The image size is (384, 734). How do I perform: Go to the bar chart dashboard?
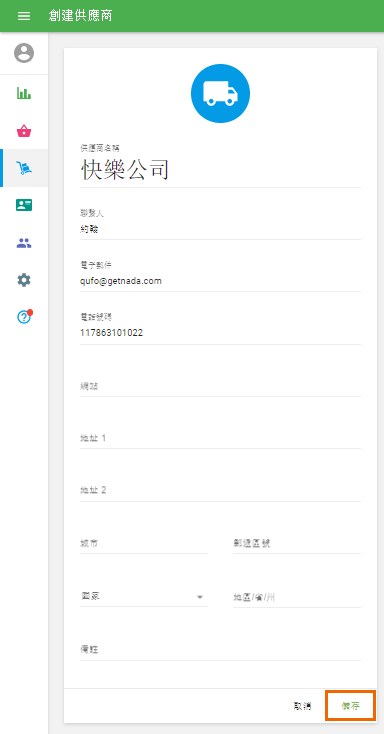click(x=24, y=93)
